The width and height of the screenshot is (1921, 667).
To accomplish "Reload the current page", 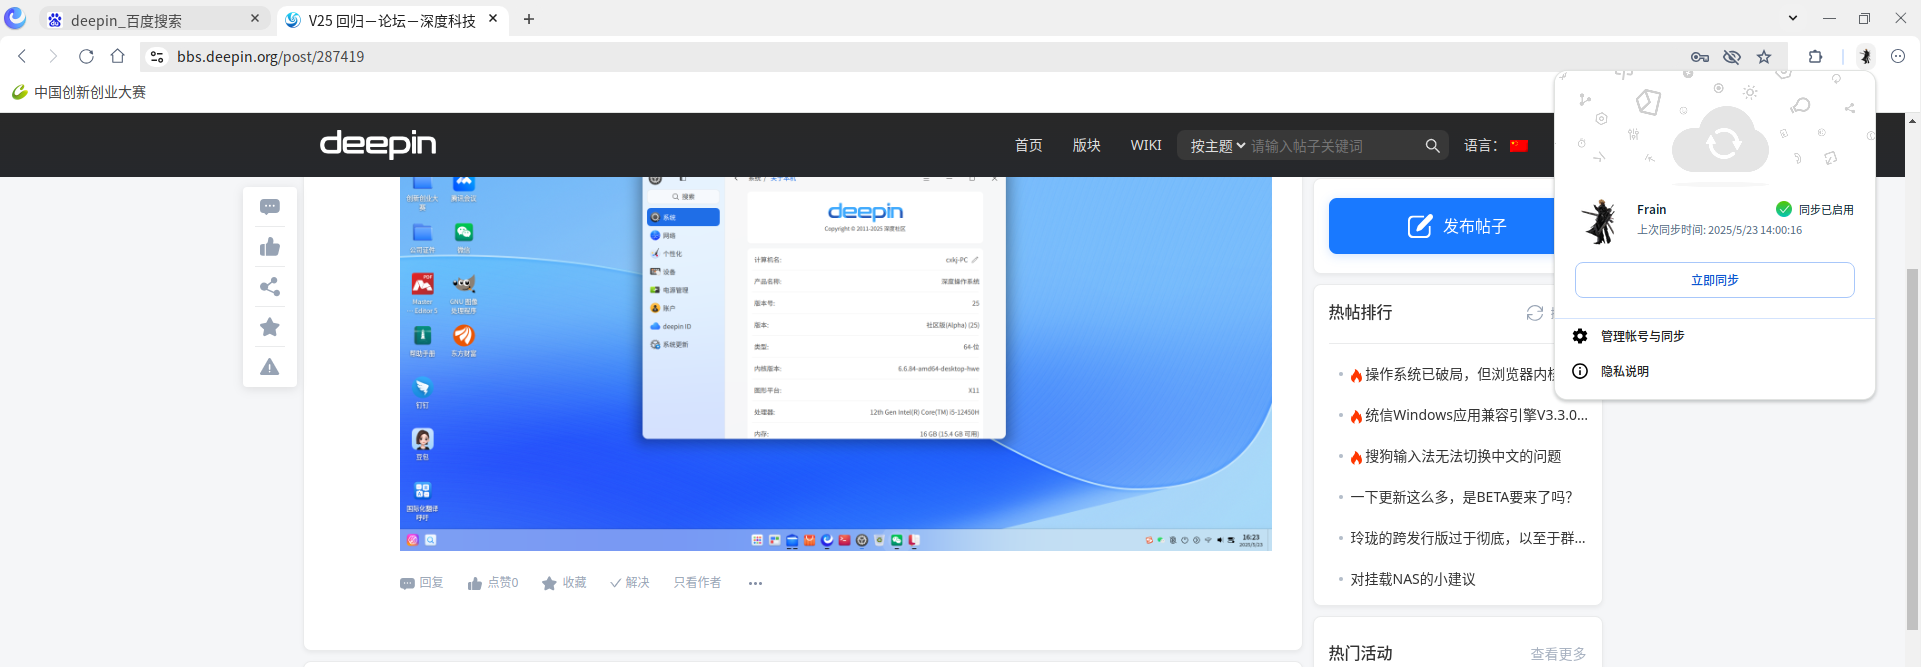I will click(x=86, y=57).
